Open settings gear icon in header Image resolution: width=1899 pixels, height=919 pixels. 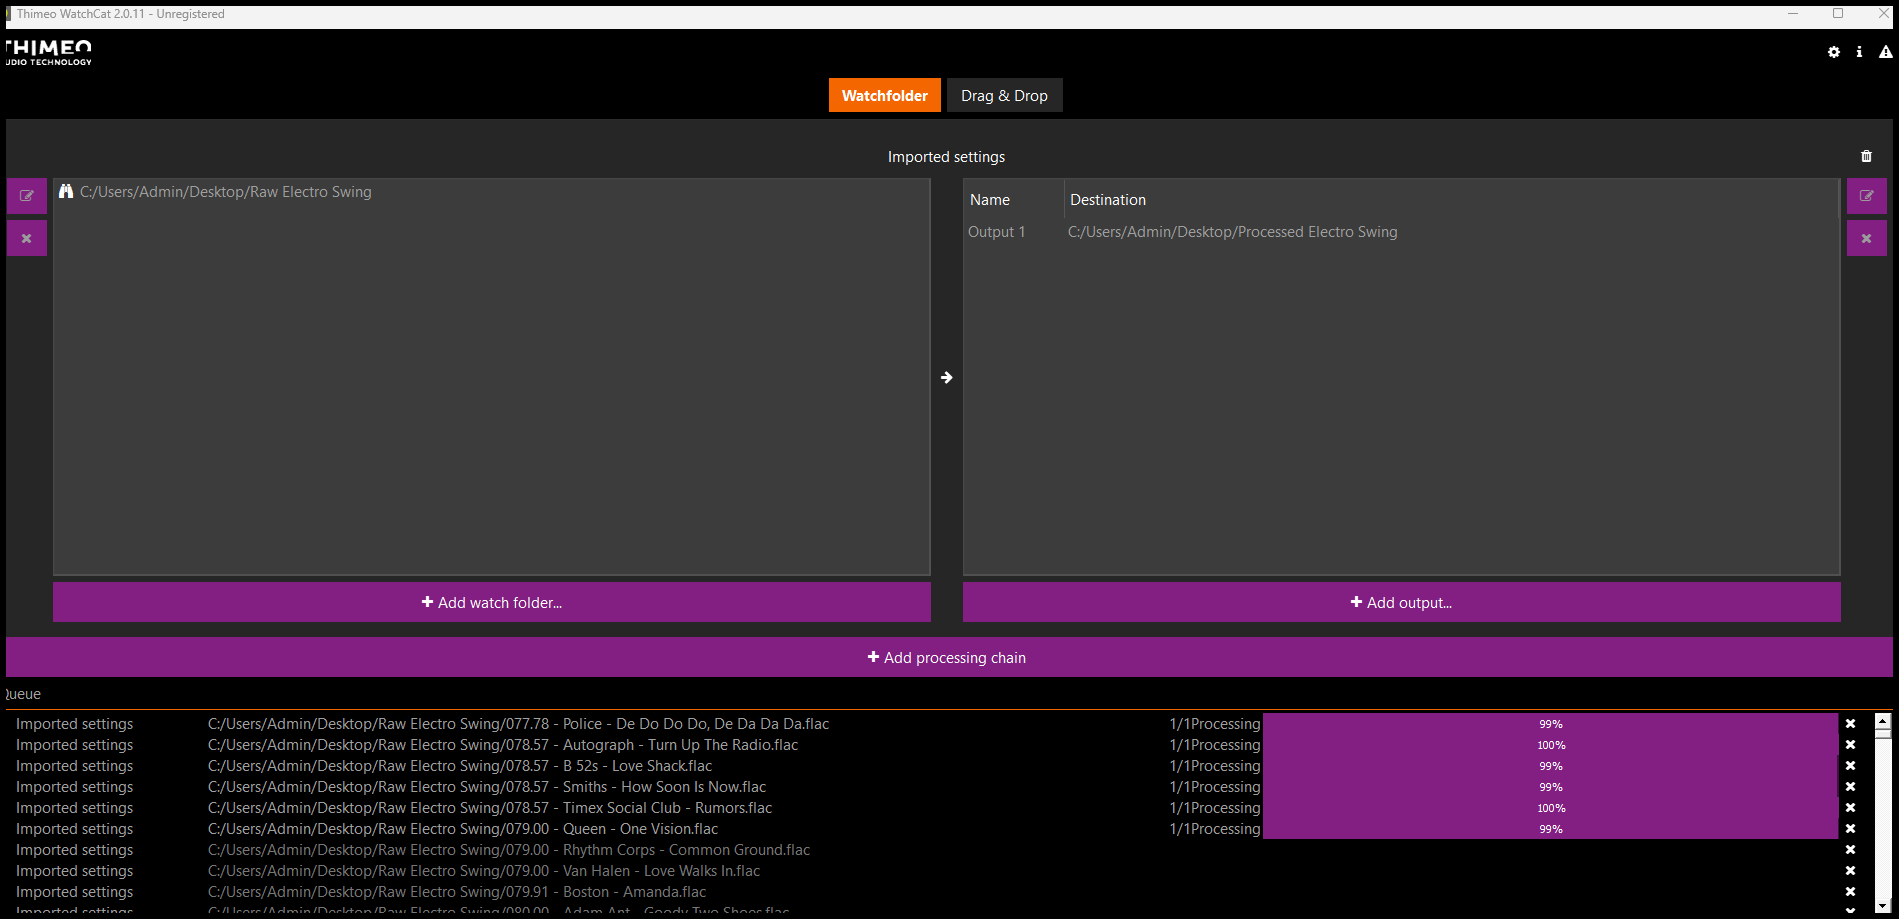tap(1833, 52)
